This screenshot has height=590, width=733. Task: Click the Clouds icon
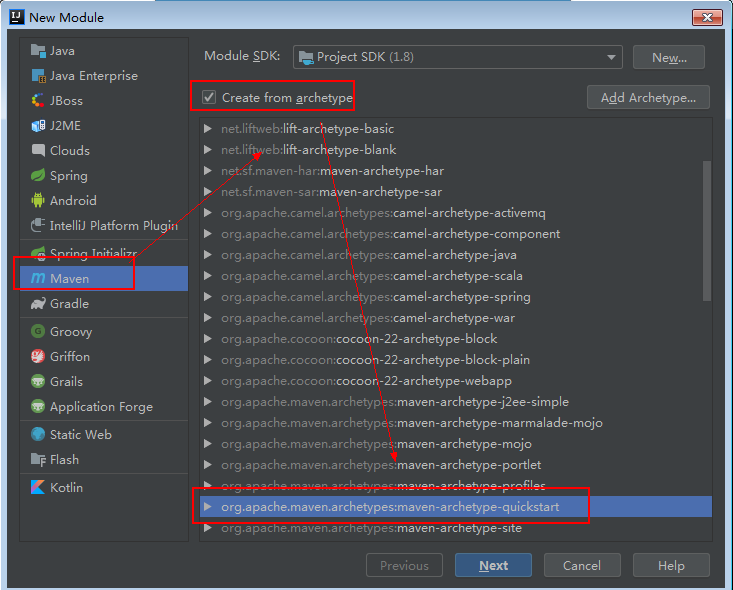tap(38, 151)
